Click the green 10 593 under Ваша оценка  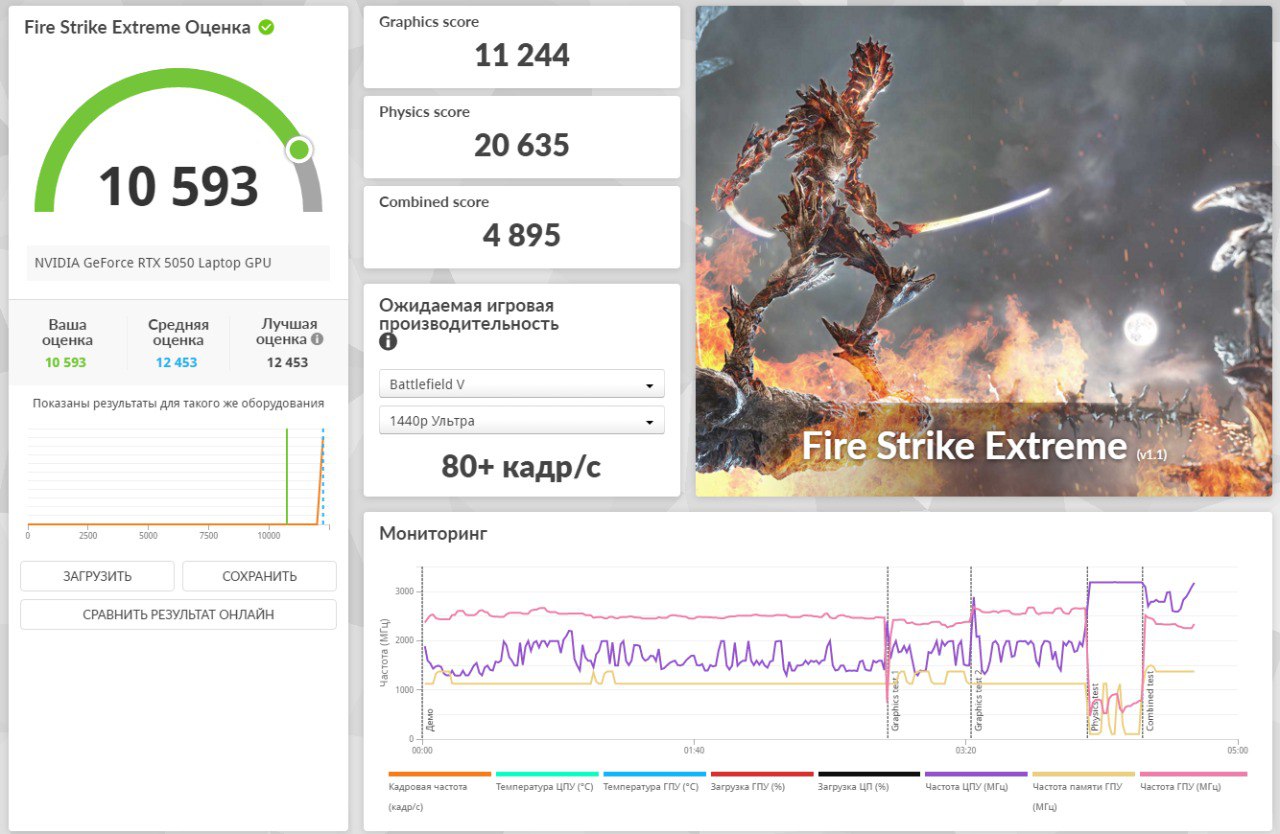click(x=66, y=362)
